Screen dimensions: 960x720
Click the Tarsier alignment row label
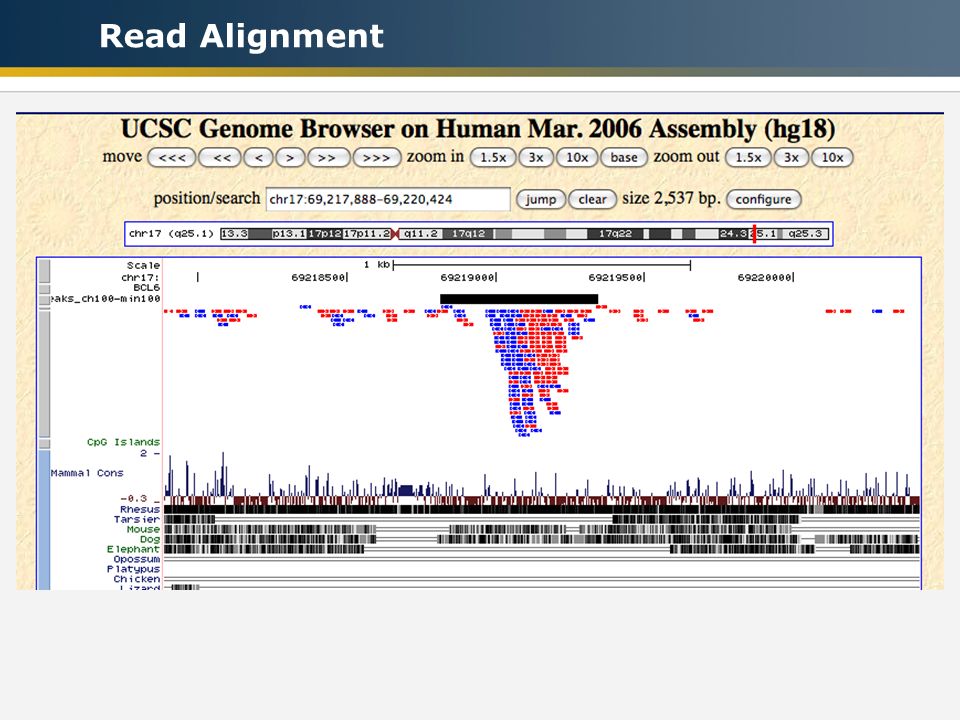click(137, 519)
